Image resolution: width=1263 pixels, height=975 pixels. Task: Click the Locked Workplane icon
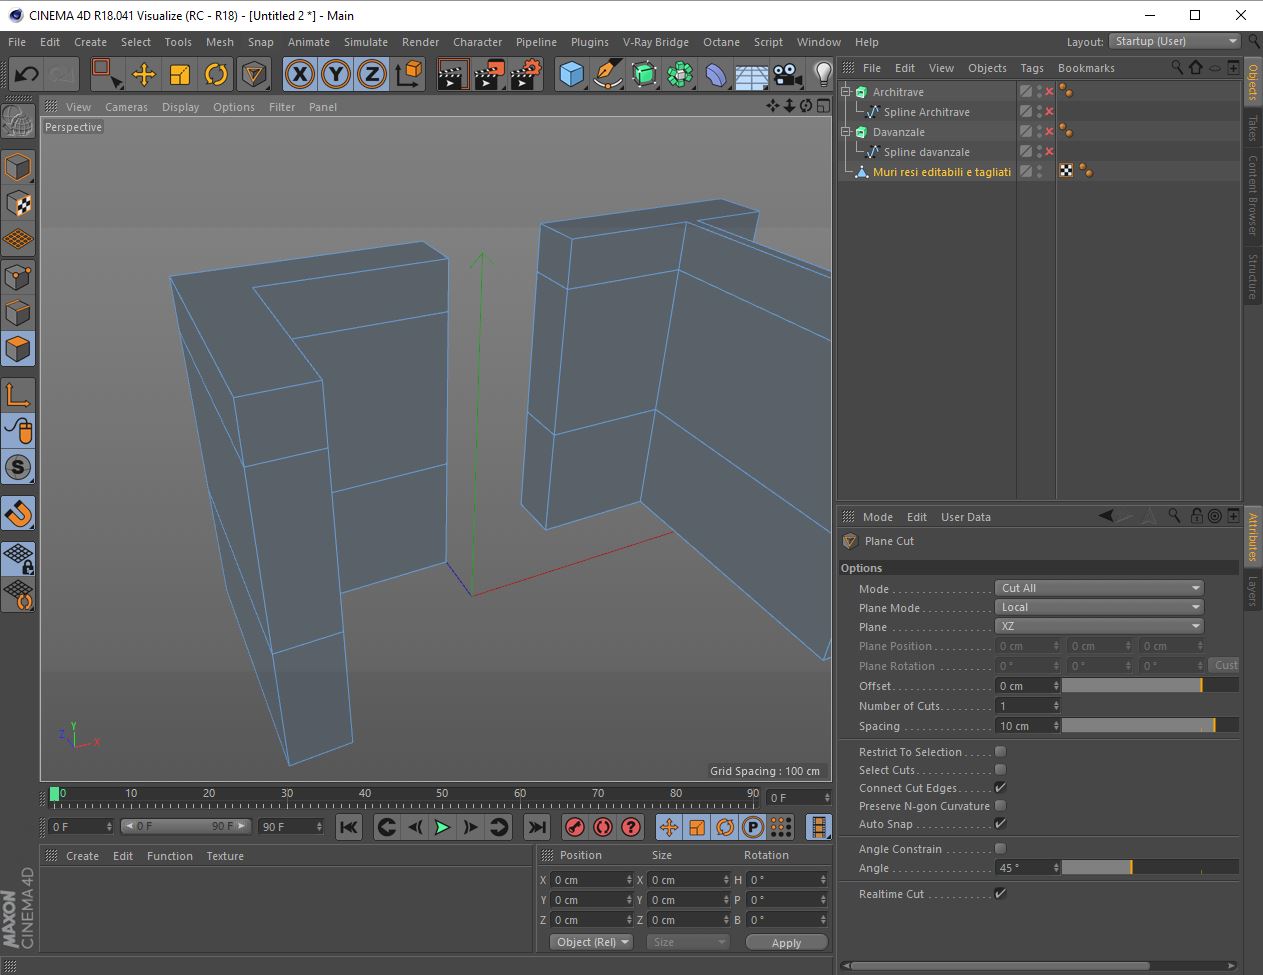[x=18, y=559]
